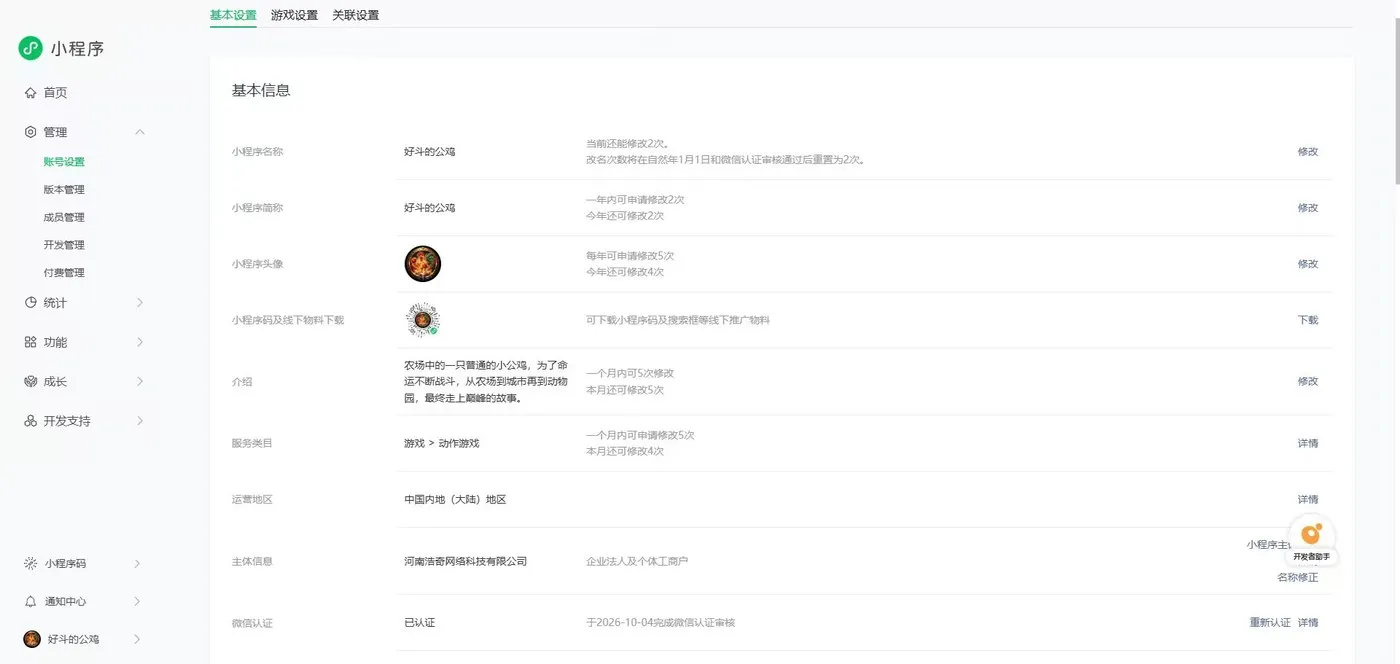Viewport: 1400px width, 664px height.
Task: Click the pie chart icon beside 统计
Action: pos(30,302)
